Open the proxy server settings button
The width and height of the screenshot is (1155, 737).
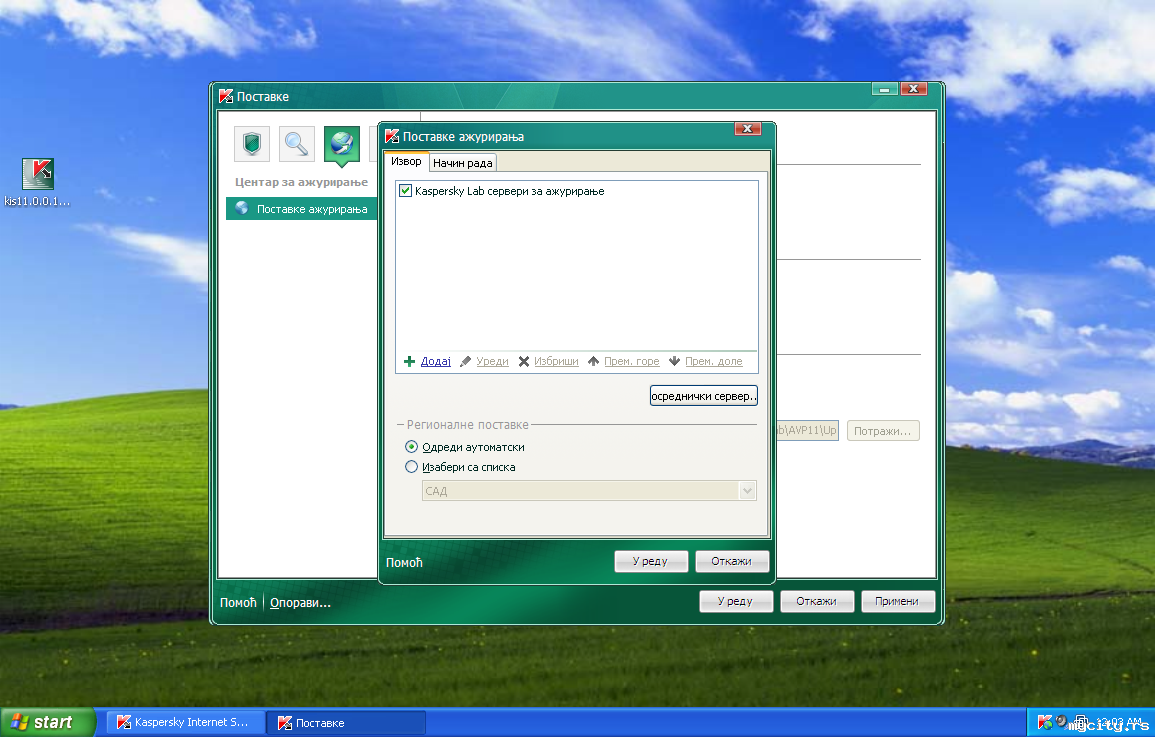point(703,396)
